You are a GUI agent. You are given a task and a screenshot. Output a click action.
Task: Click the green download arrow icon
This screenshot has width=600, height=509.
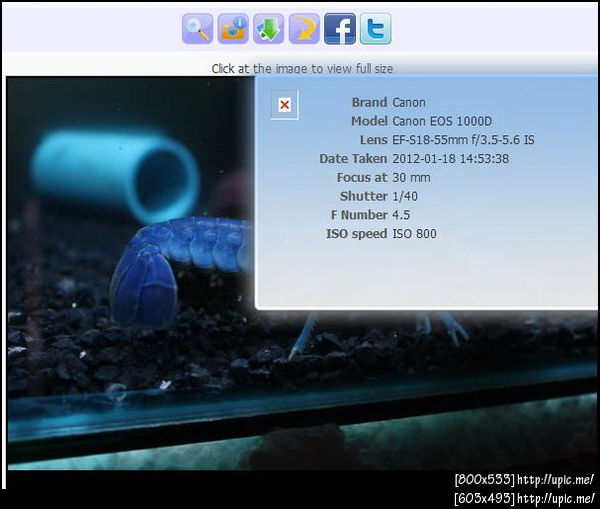(269, 29)
